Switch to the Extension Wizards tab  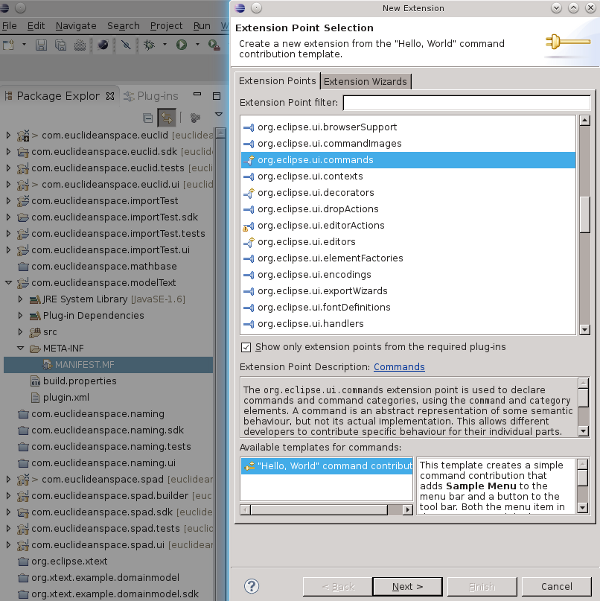tap(365, 82)
